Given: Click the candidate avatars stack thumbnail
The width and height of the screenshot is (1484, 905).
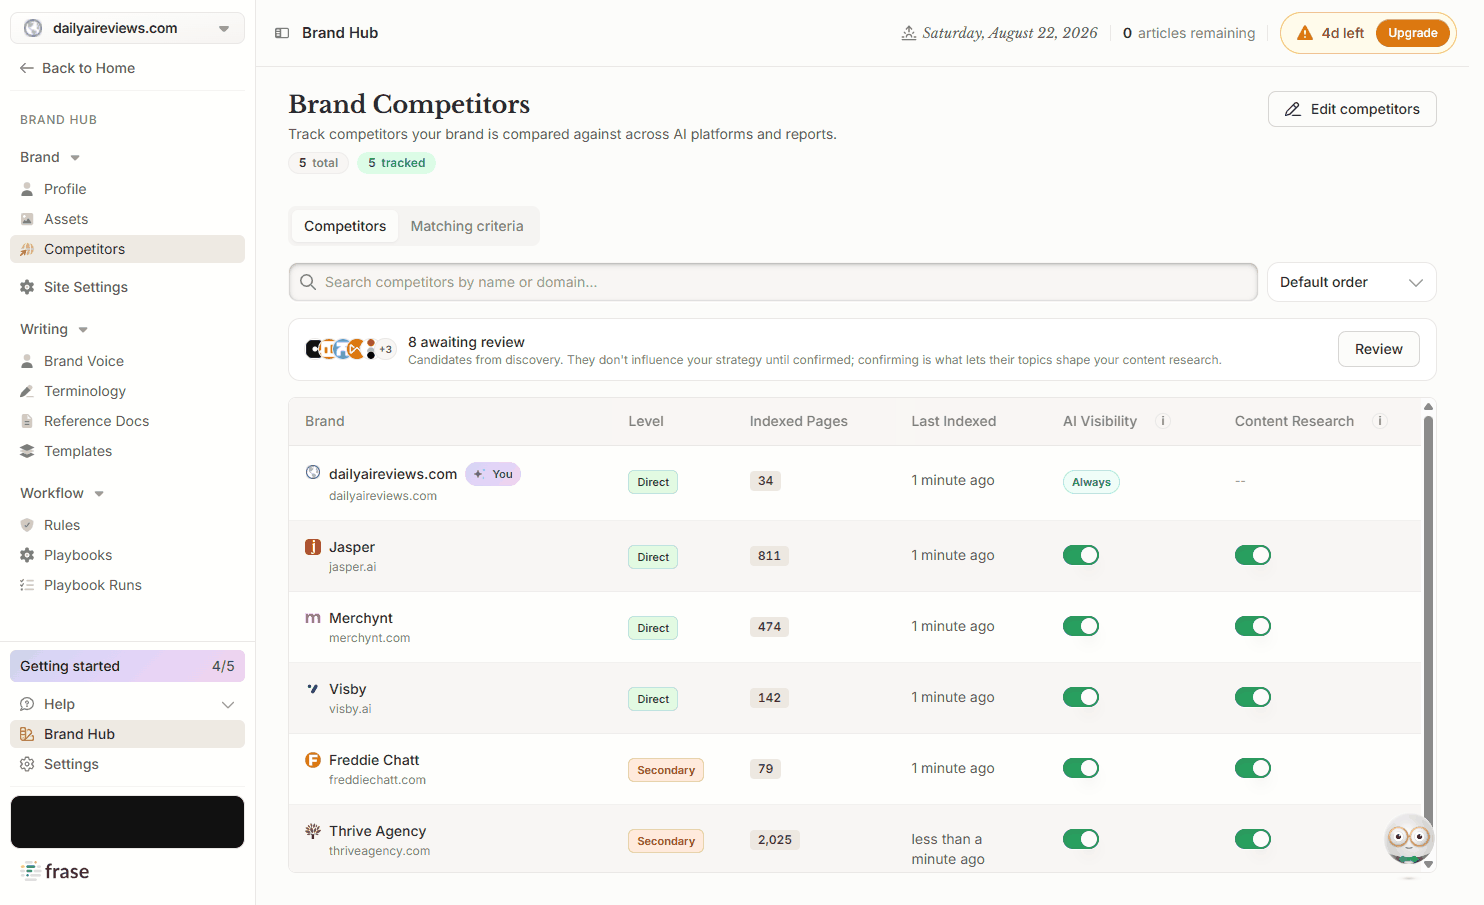Looking at the screenshot, I should (x=349, y=349).
